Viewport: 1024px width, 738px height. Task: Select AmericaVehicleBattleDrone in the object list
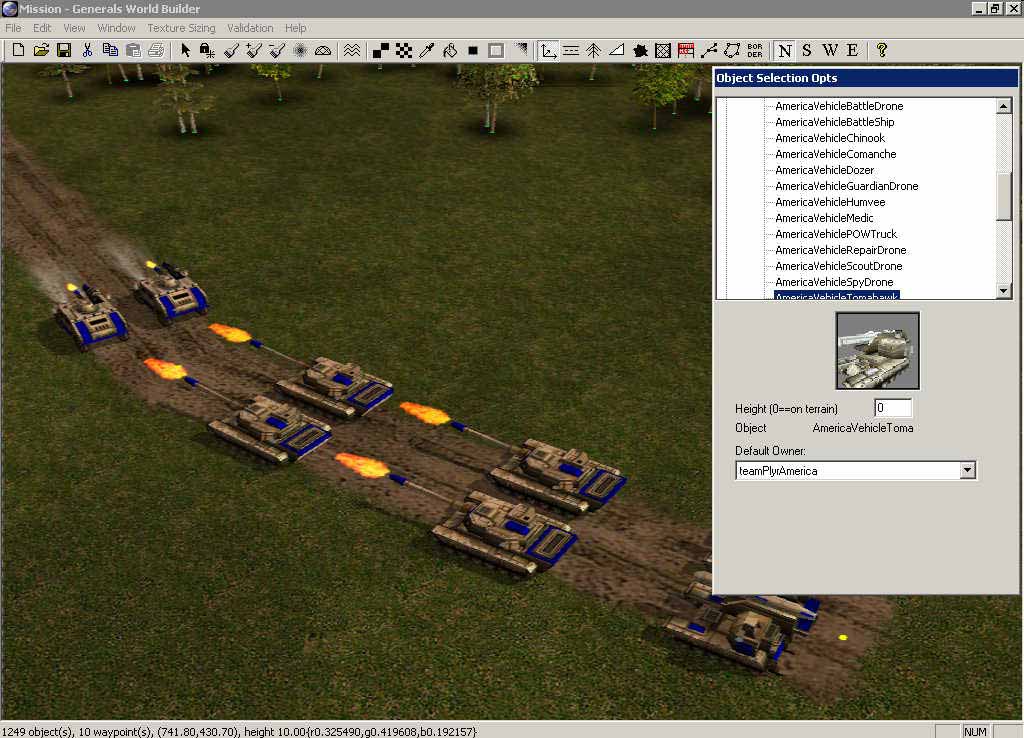[839, 106]
